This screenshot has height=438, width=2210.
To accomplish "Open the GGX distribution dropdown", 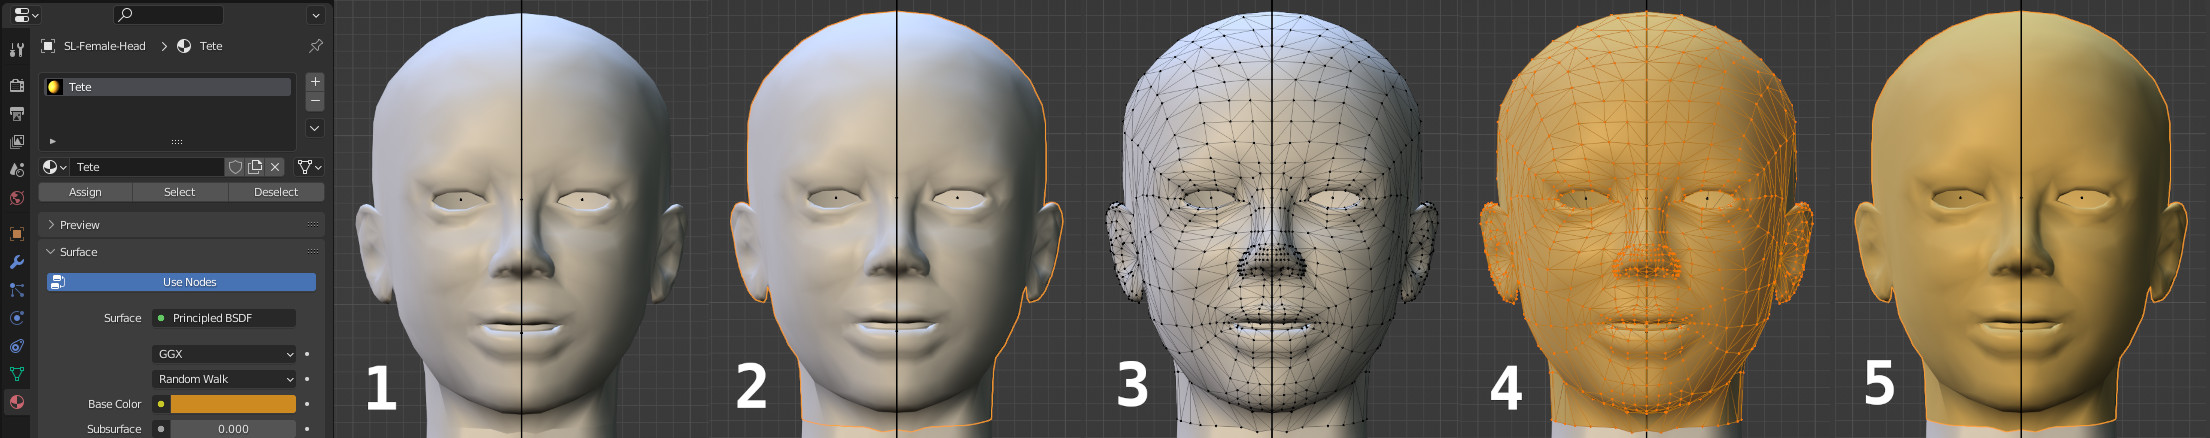I will (224, 354).
